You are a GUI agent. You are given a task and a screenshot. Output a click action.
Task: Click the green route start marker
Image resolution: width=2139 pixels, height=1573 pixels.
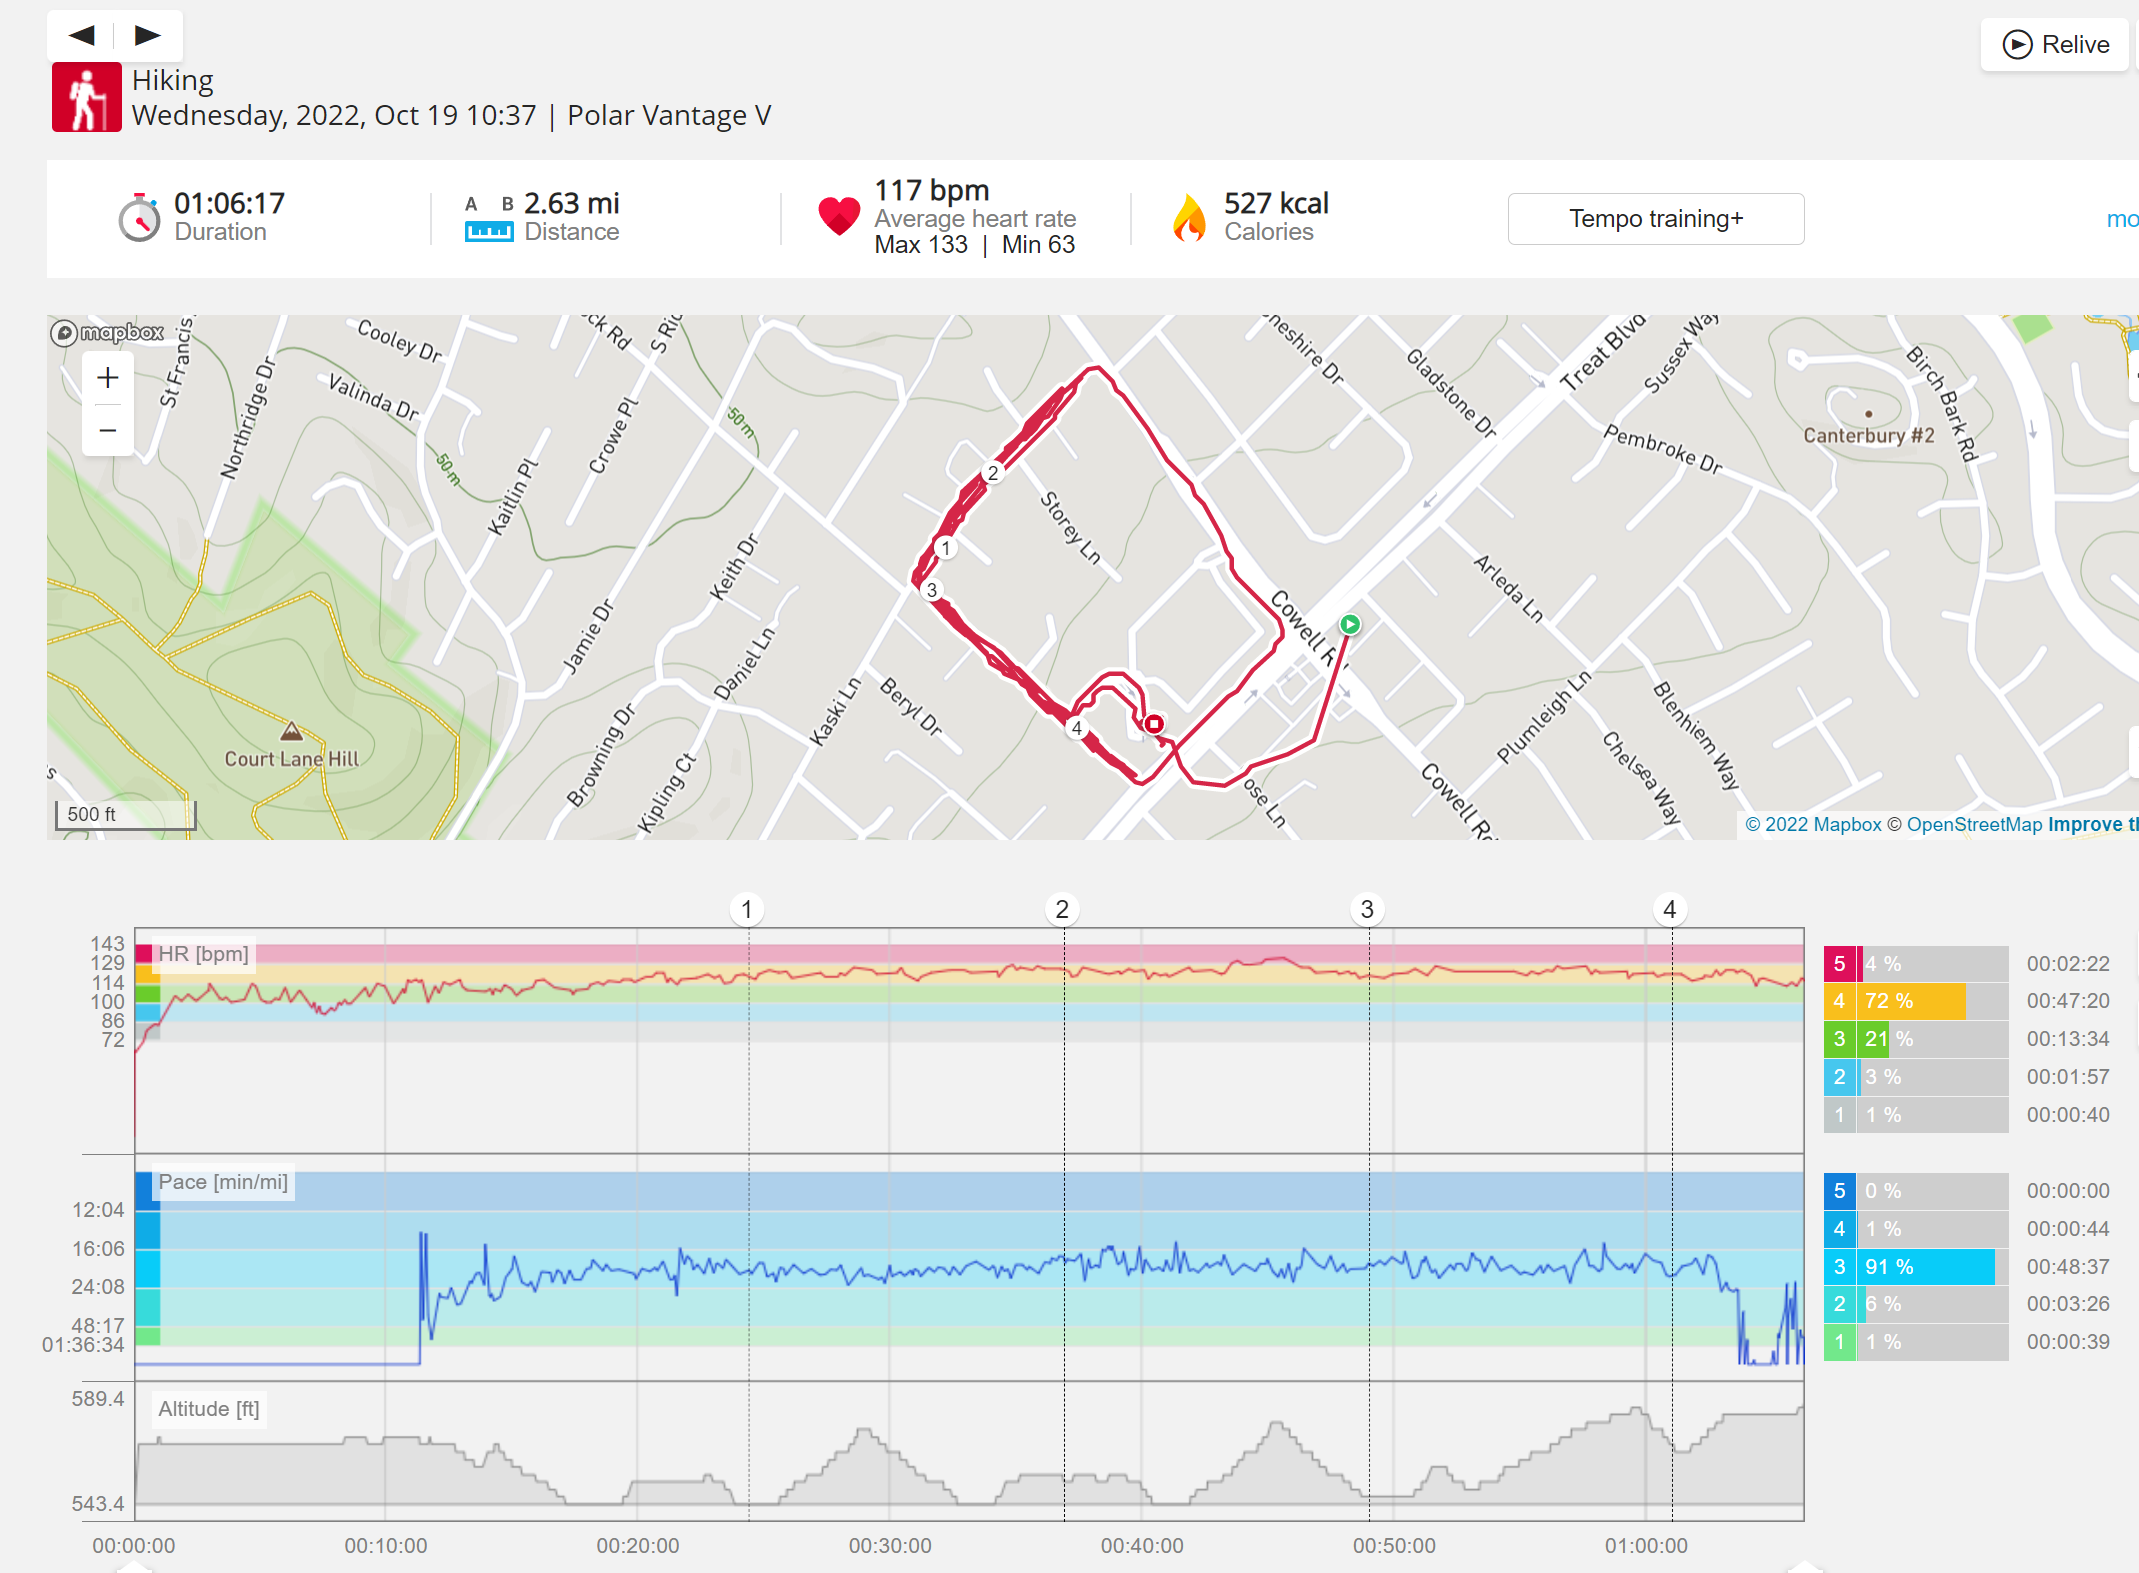[x=1350, y=625]
